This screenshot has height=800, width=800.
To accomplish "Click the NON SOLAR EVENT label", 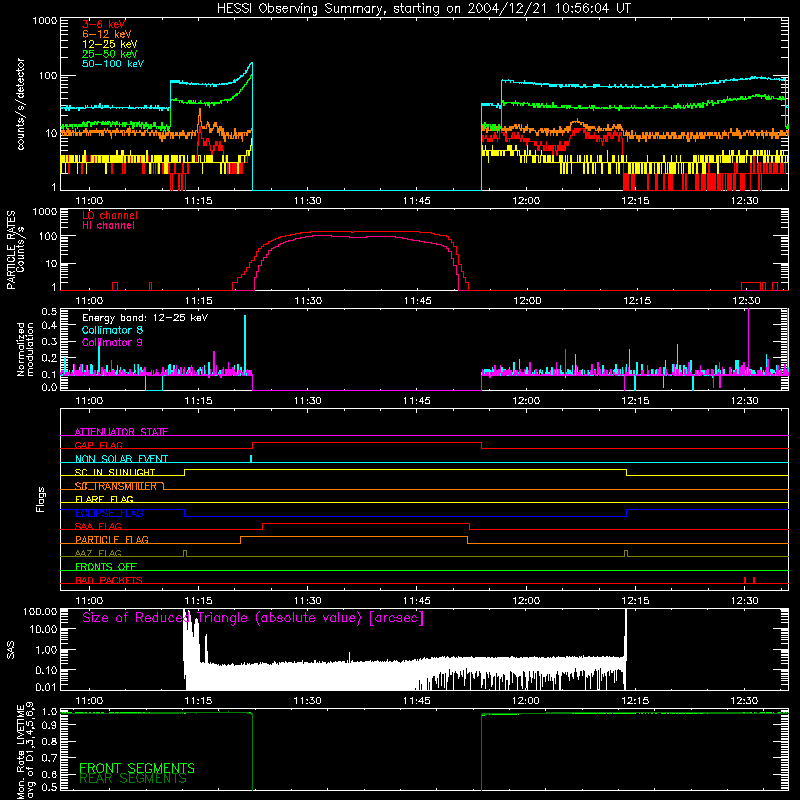I will coord(121,459).
